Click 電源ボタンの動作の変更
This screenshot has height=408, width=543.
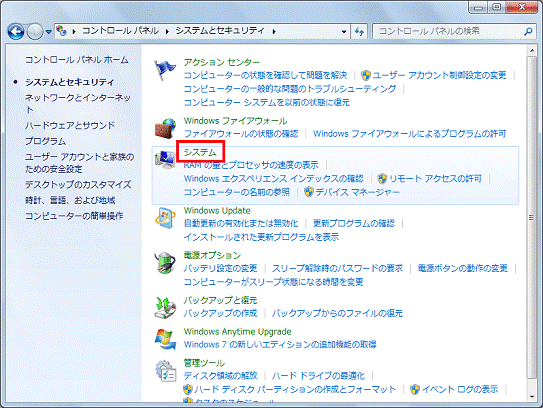point(463,268)
